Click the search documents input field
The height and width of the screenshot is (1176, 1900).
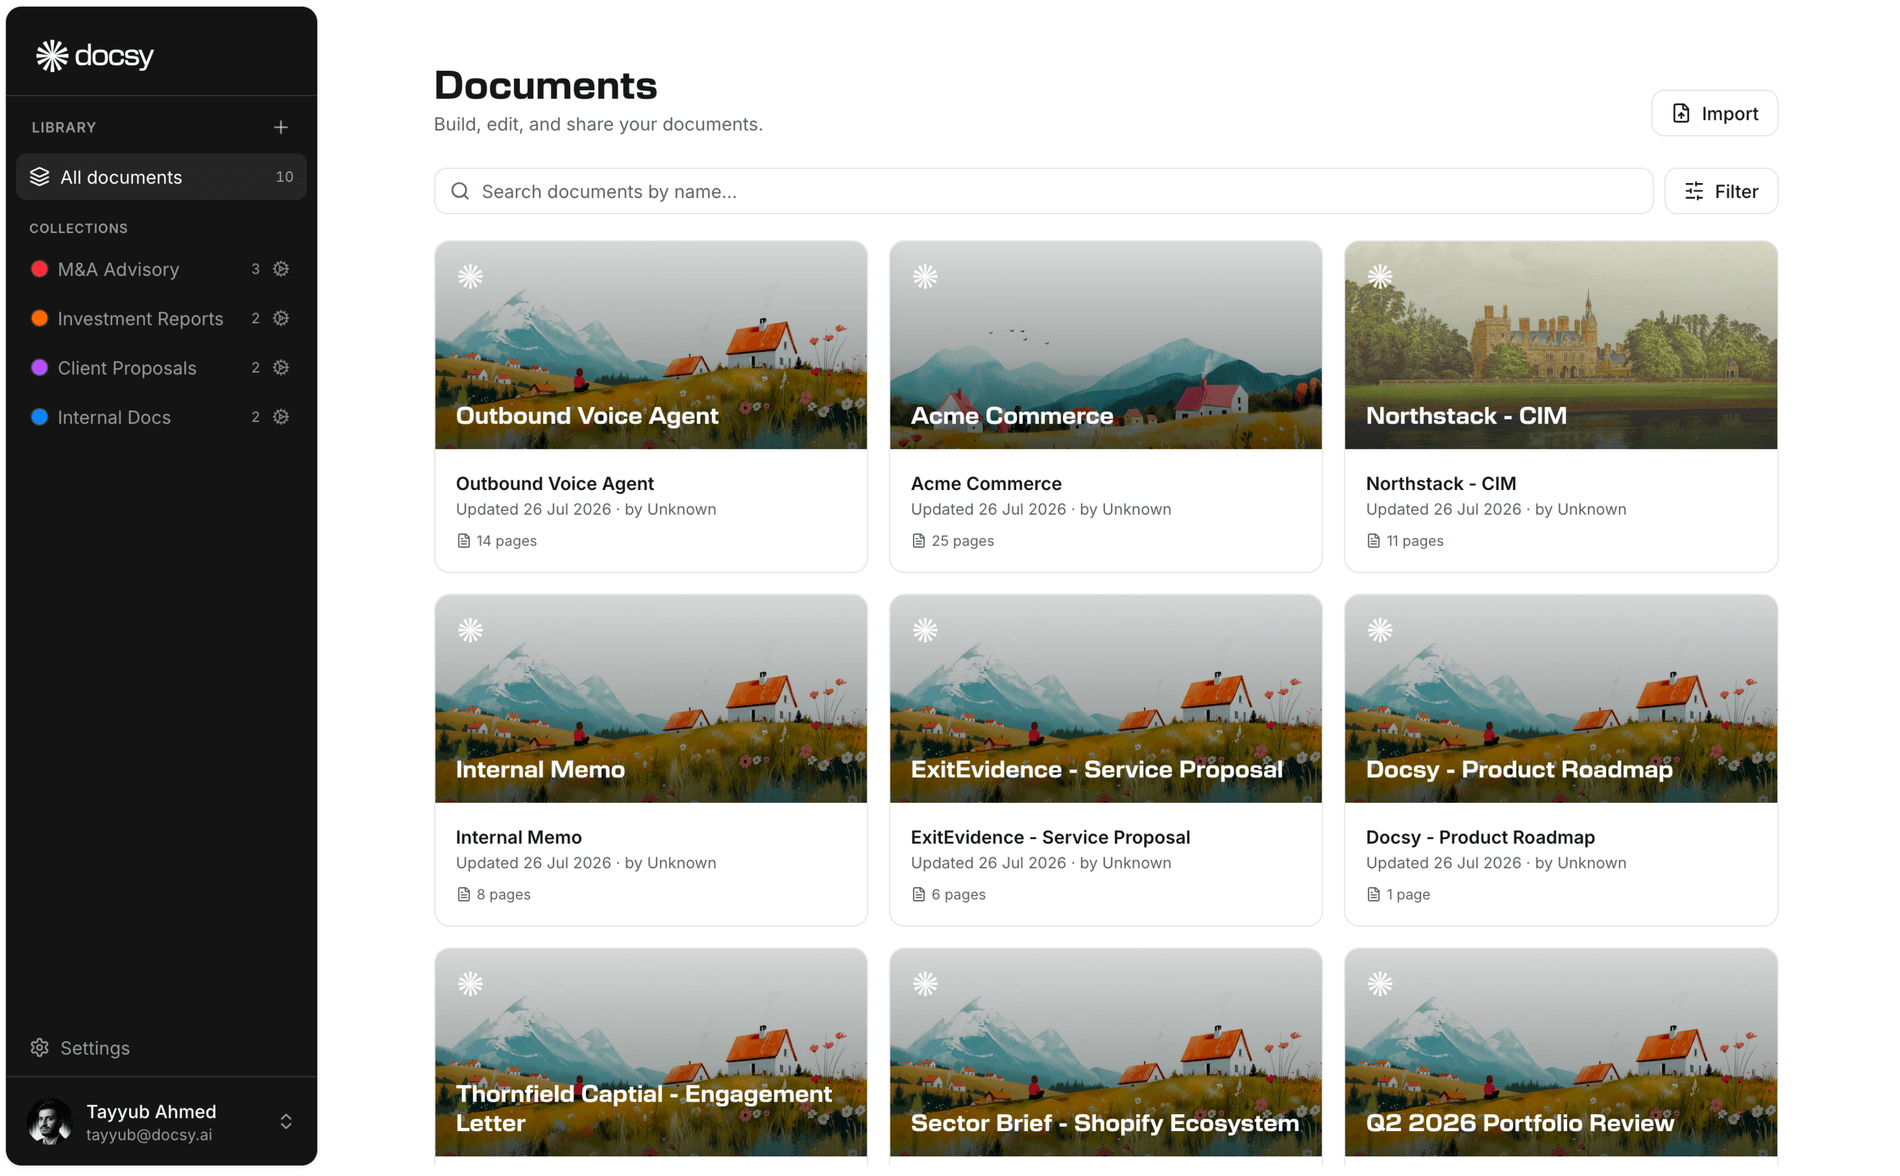[x=1043, y=191]
